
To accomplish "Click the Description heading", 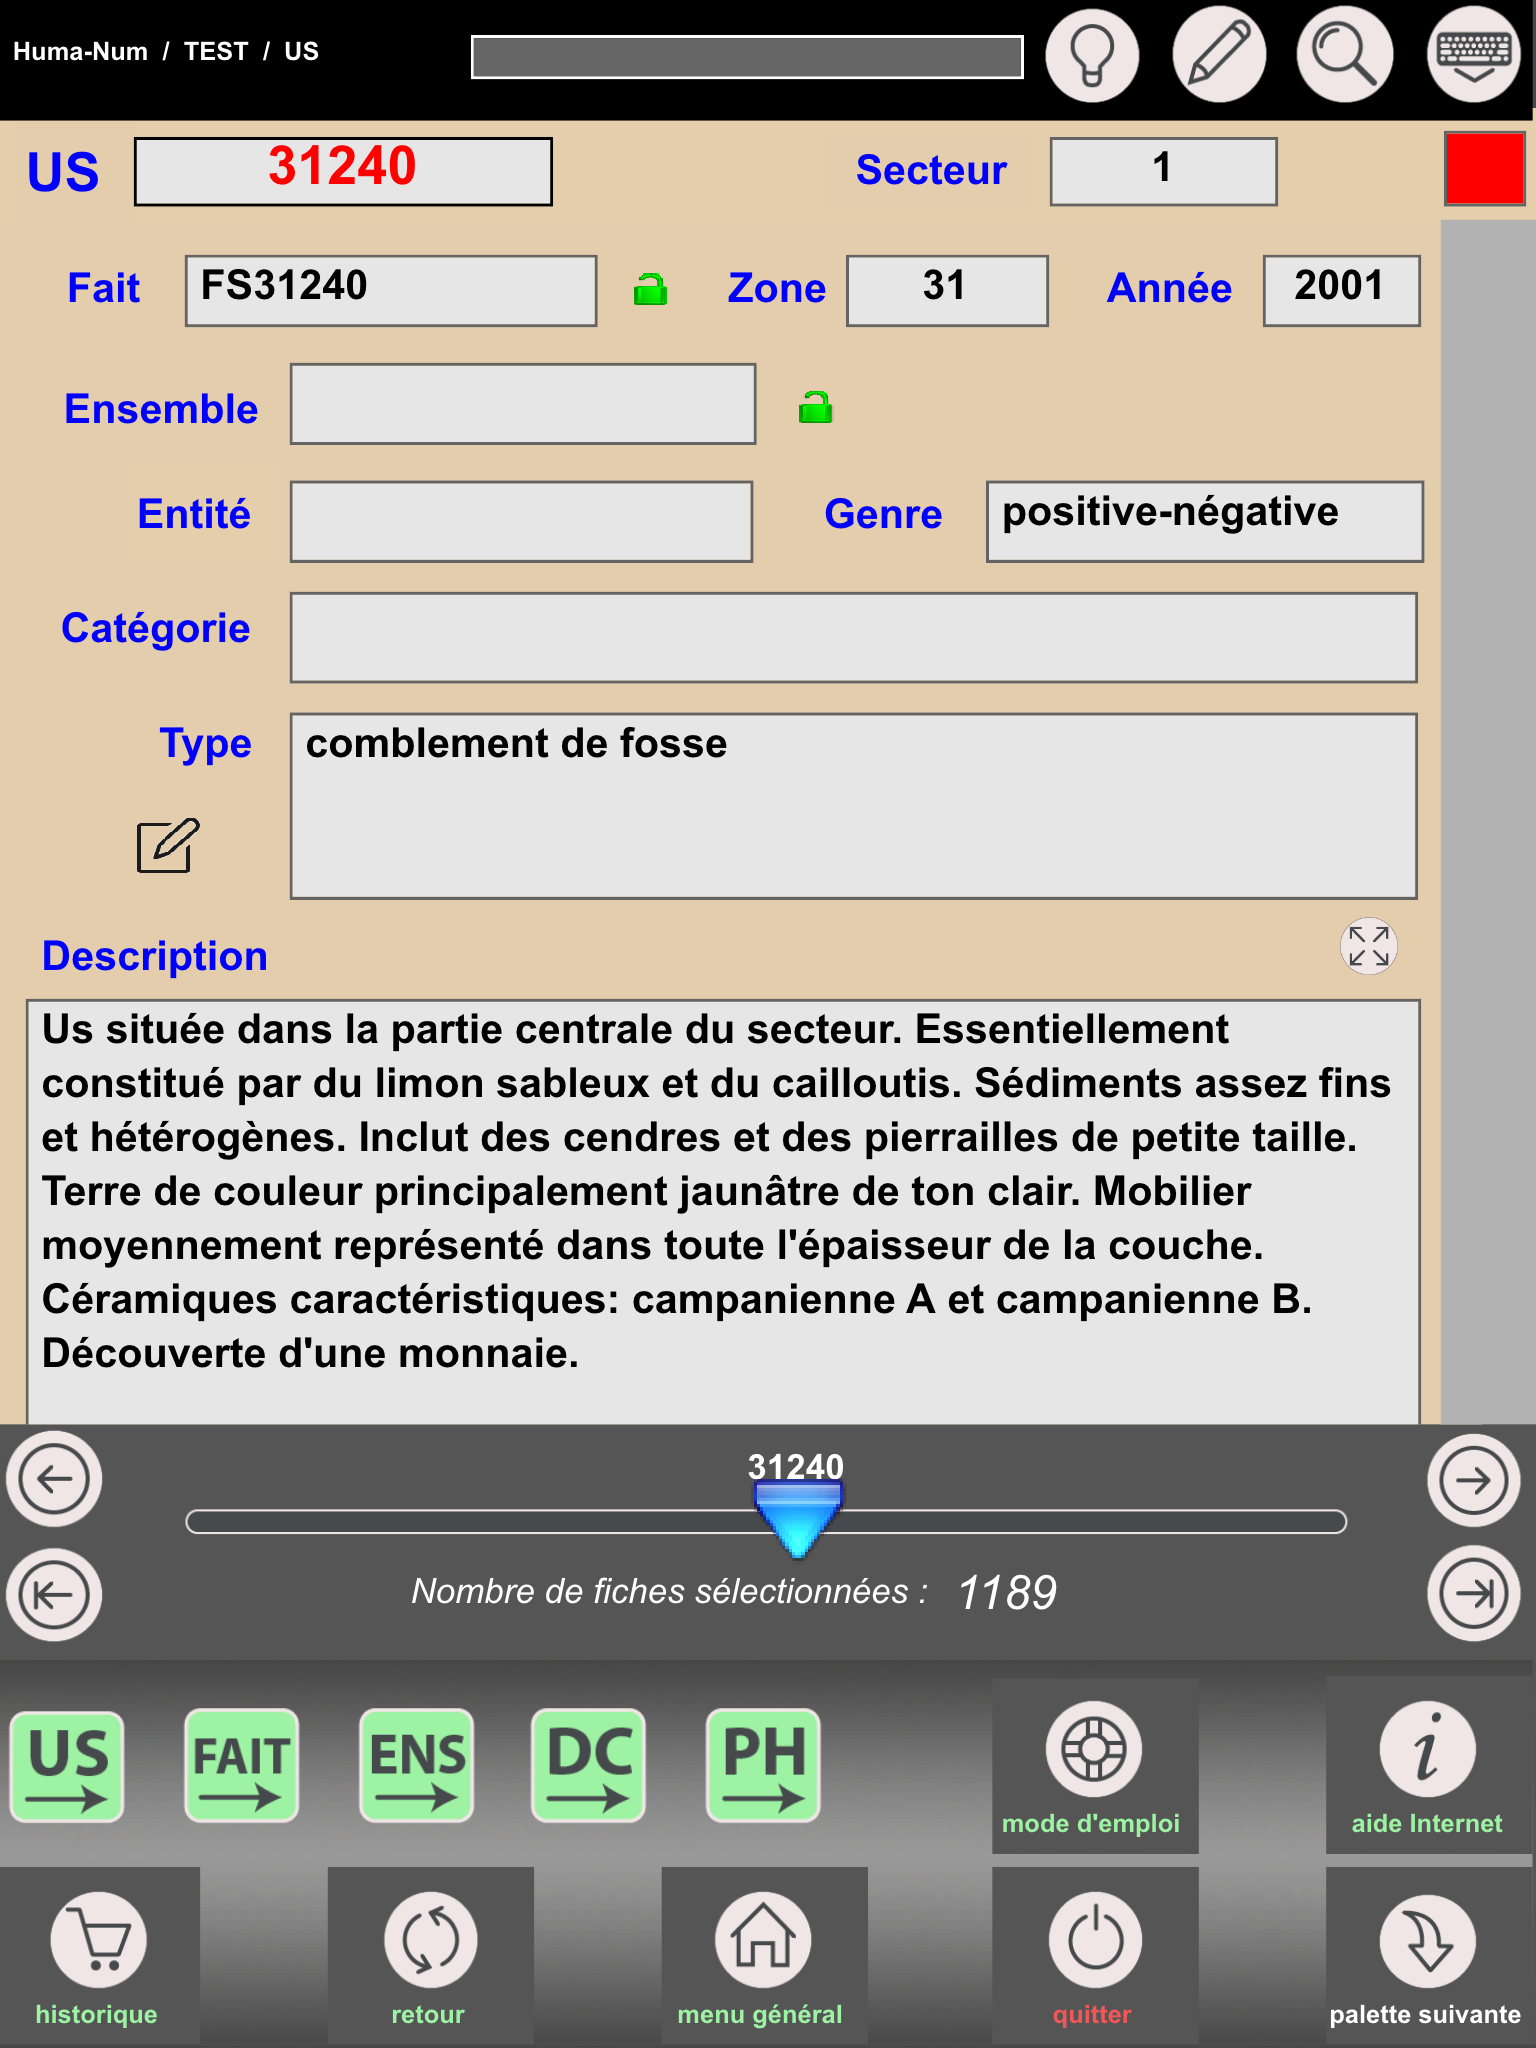I will [154, 956].
